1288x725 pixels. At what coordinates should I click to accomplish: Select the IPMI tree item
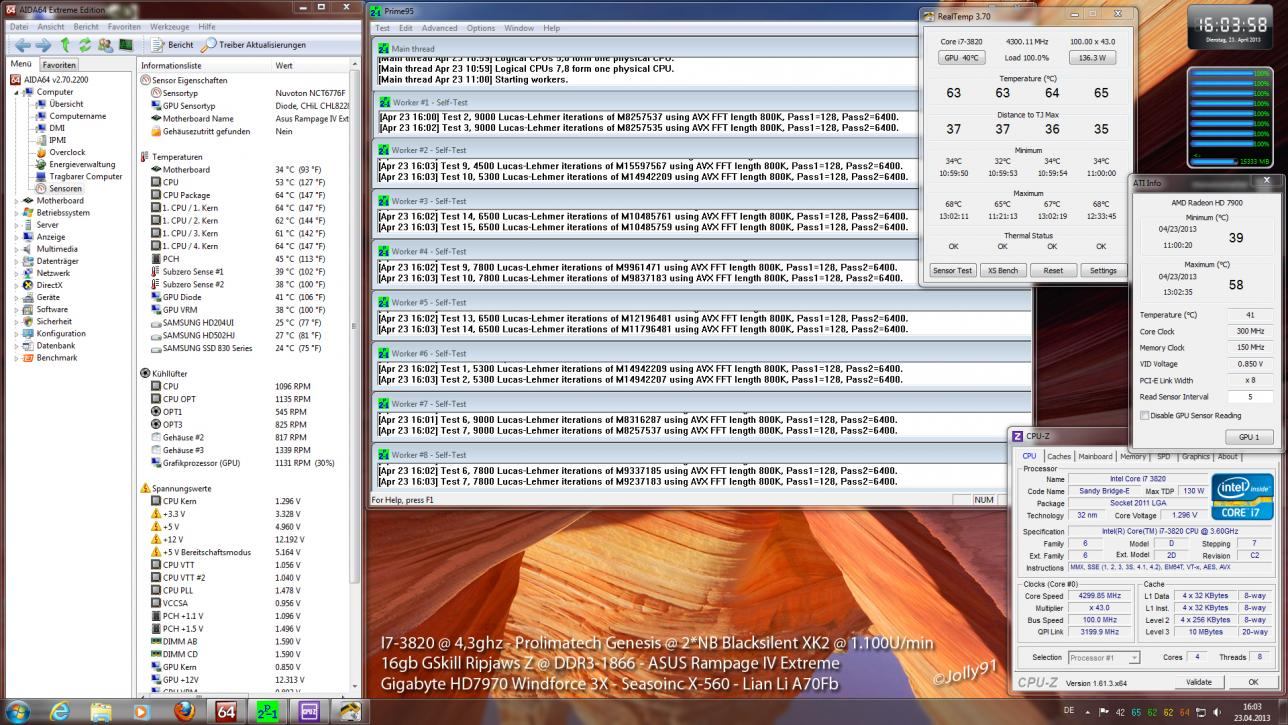[58, 140]
